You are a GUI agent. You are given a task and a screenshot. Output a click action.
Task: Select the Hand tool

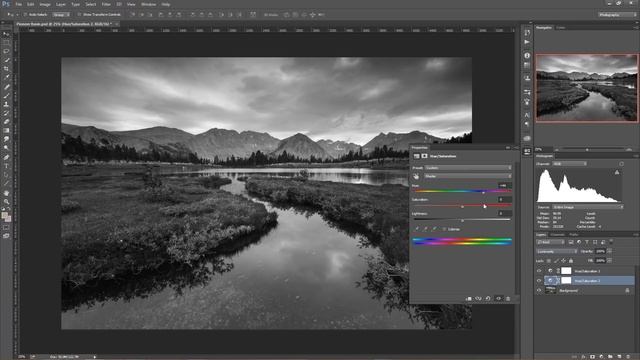click(x=6, y=193)
